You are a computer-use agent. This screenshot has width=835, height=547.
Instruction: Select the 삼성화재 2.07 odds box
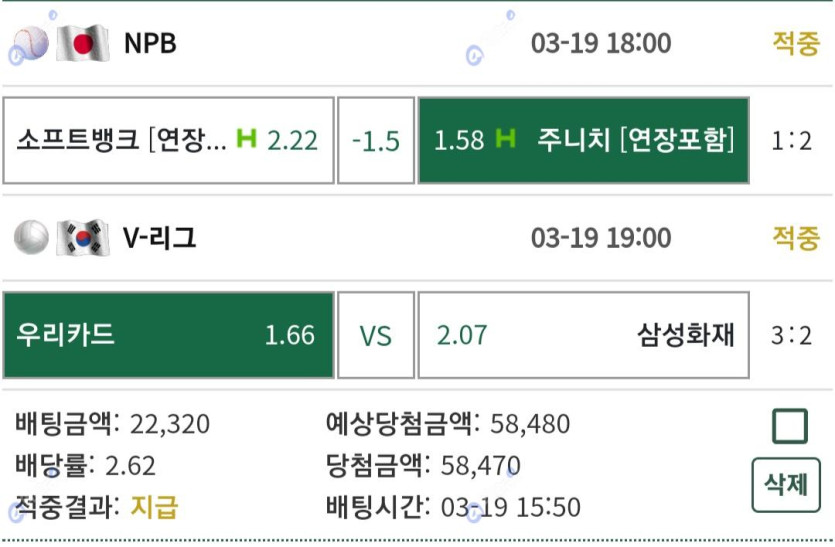tap(582, 335)
